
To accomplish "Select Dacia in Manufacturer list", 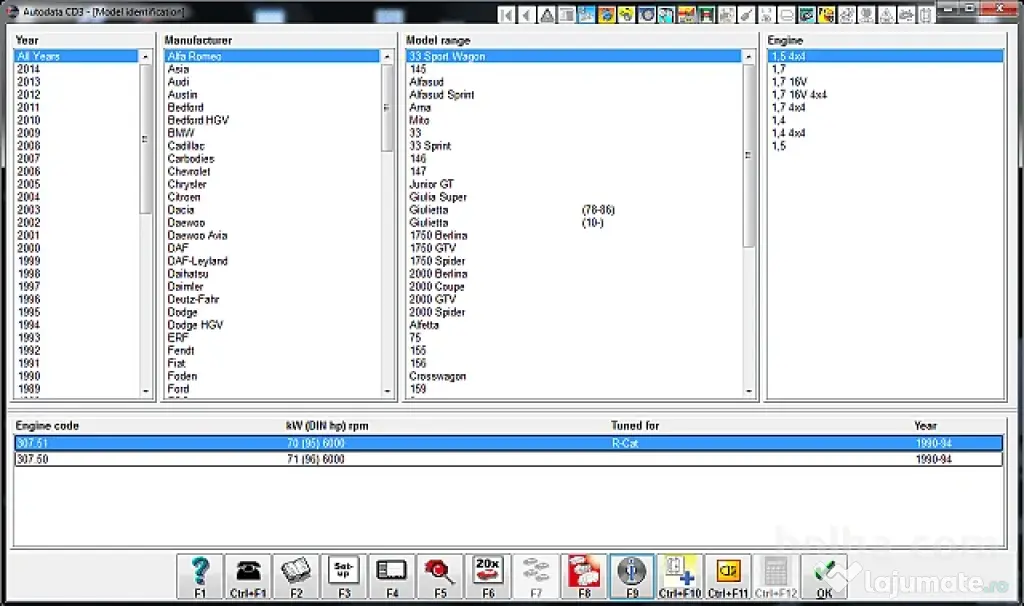I will tap(272, 210).
